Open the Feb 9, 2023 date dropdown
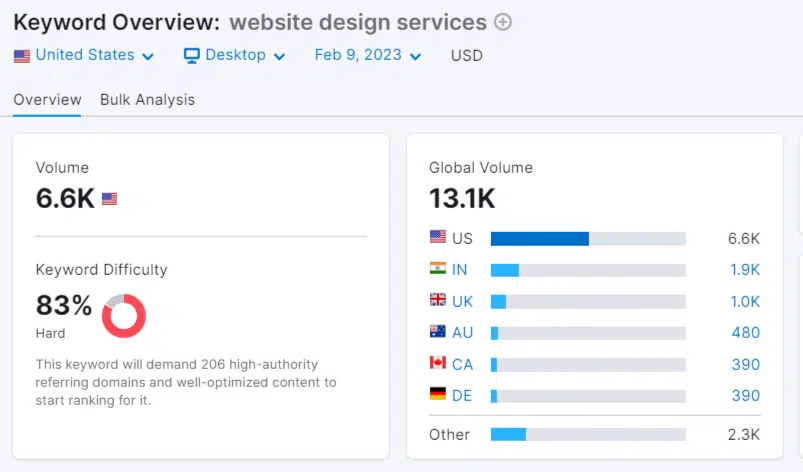The image size is (803, 472). 368,56
